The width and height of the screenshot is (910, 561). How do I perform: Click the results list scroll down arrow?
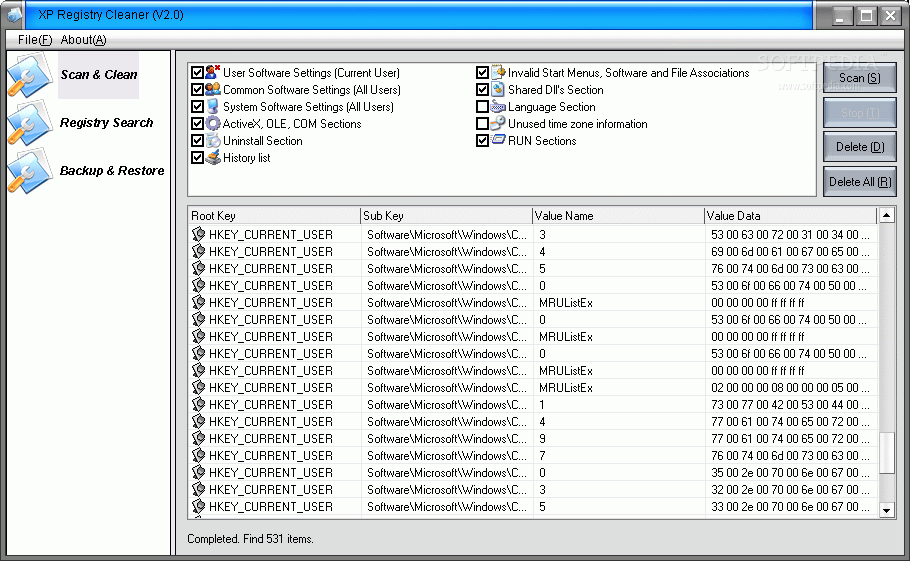tap(886, 511)
